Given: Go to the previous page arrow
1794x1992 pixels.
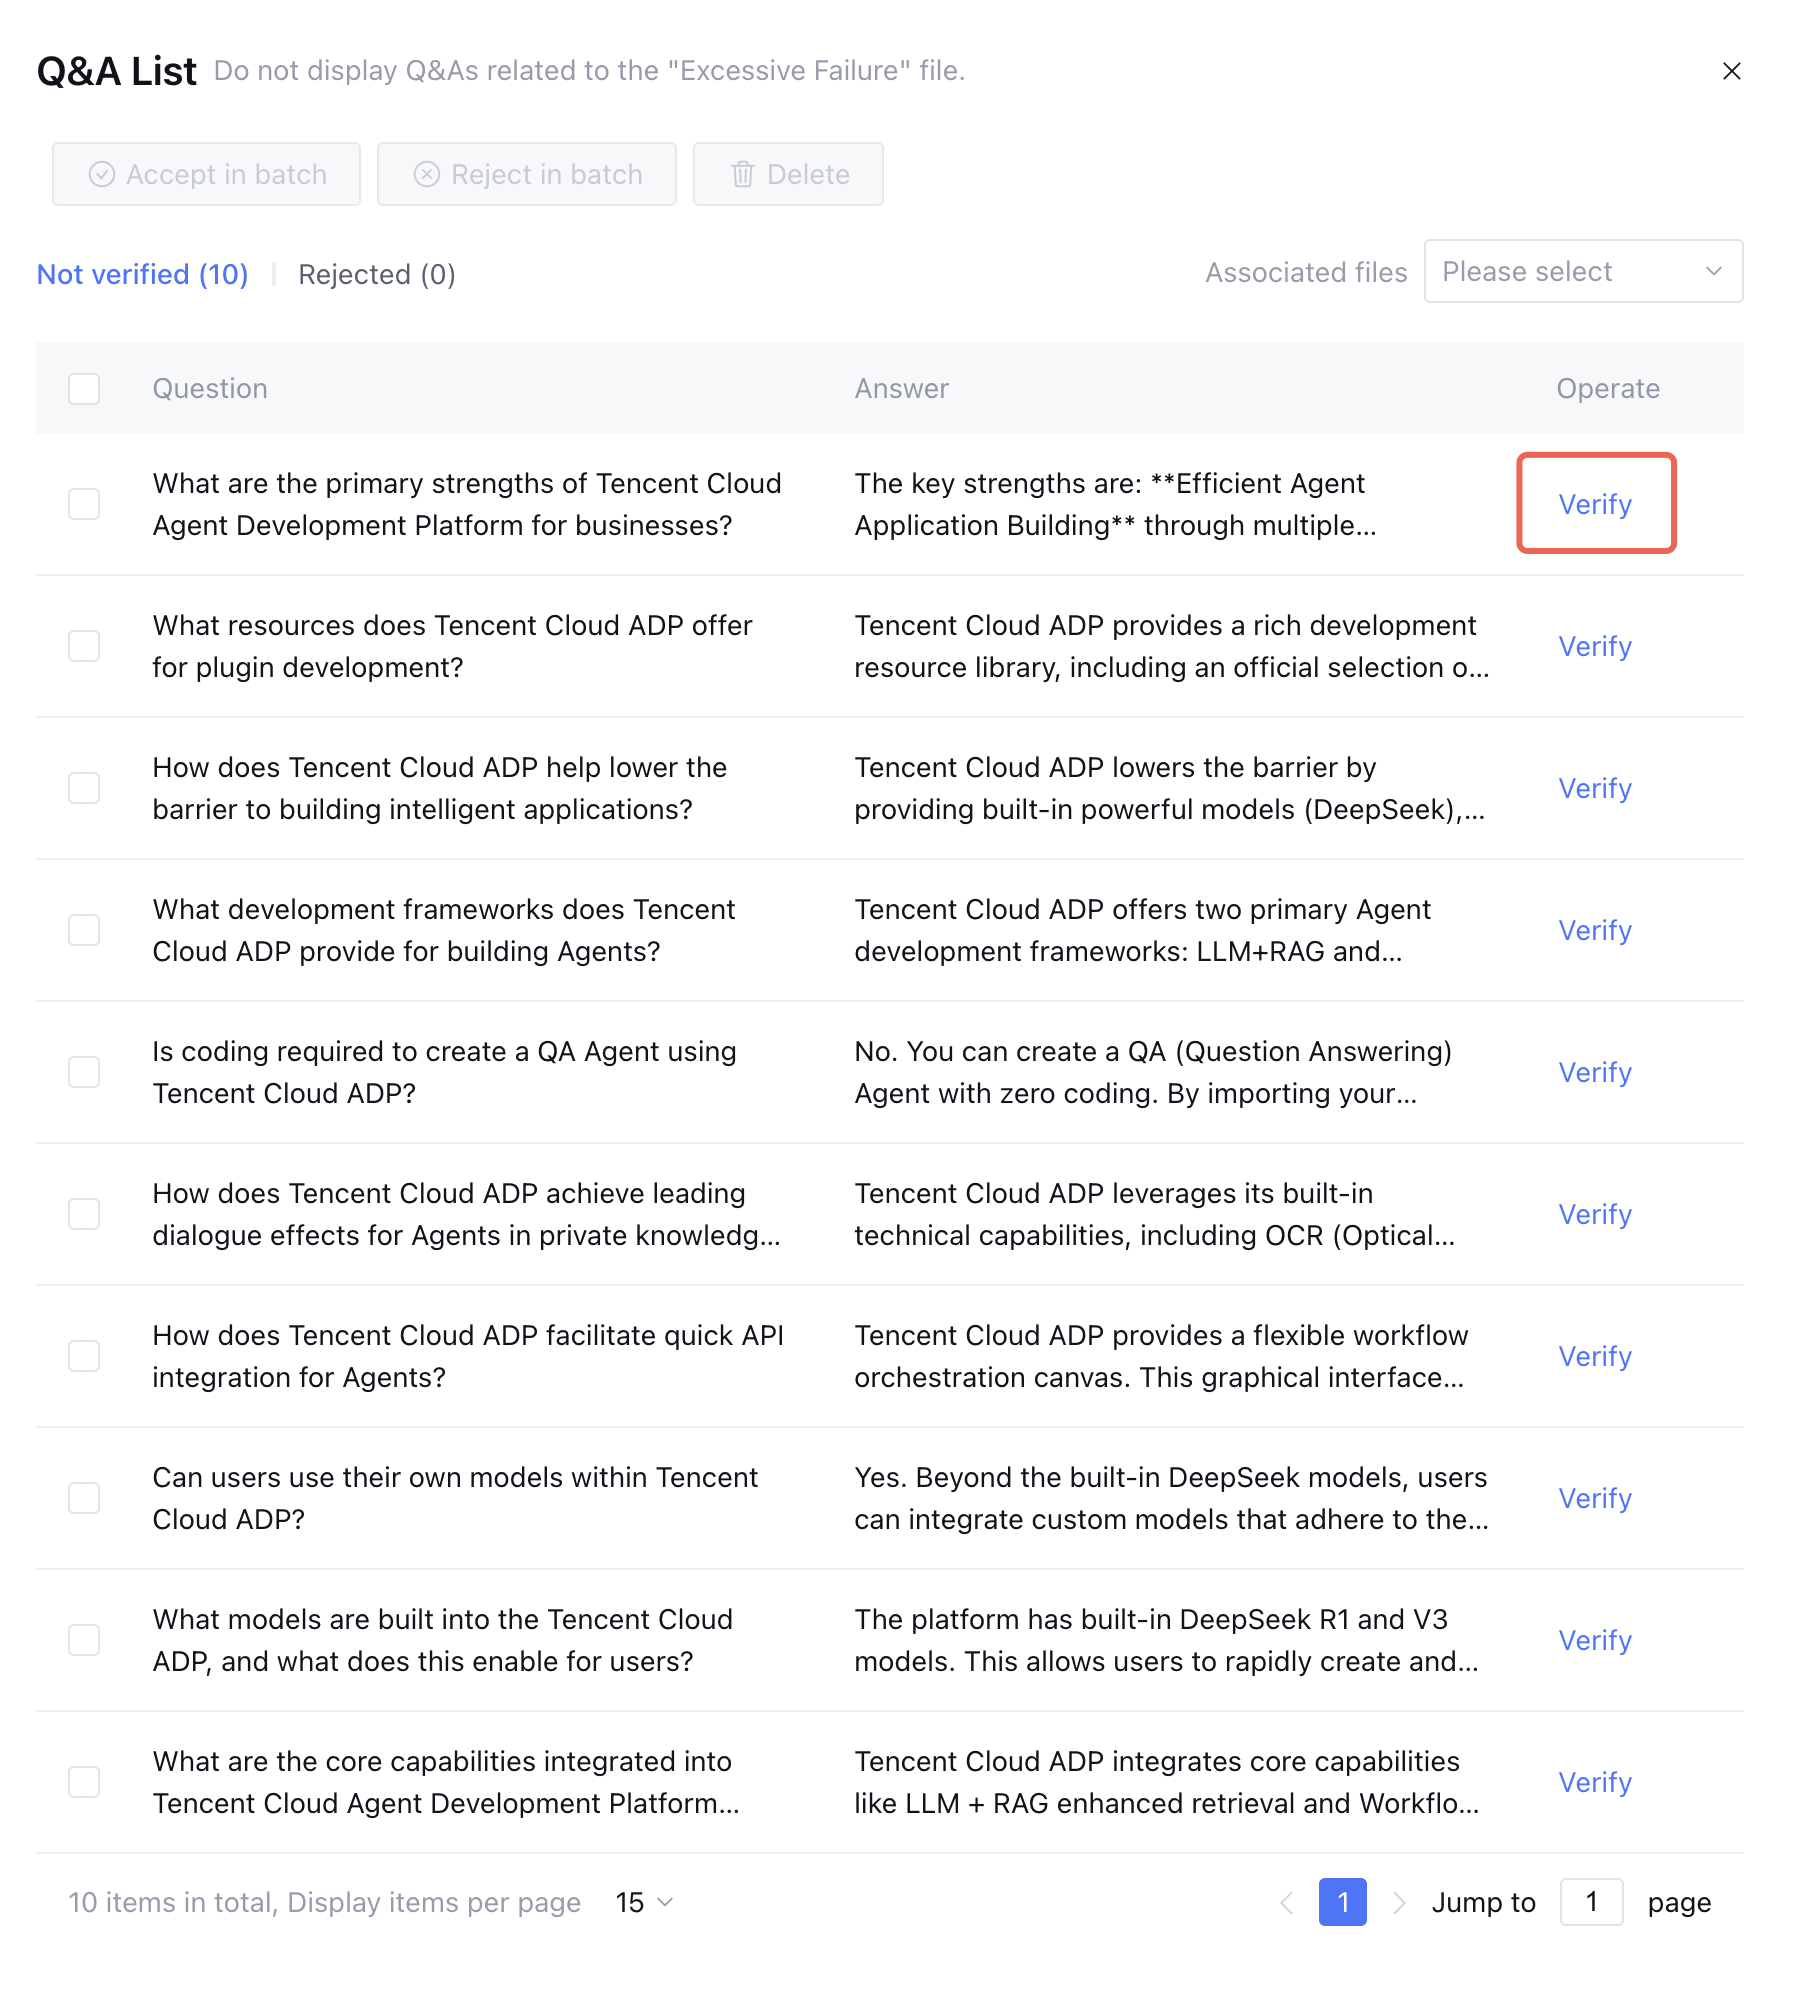Looking at the screenshot, I should (x=1287, y=1902).
